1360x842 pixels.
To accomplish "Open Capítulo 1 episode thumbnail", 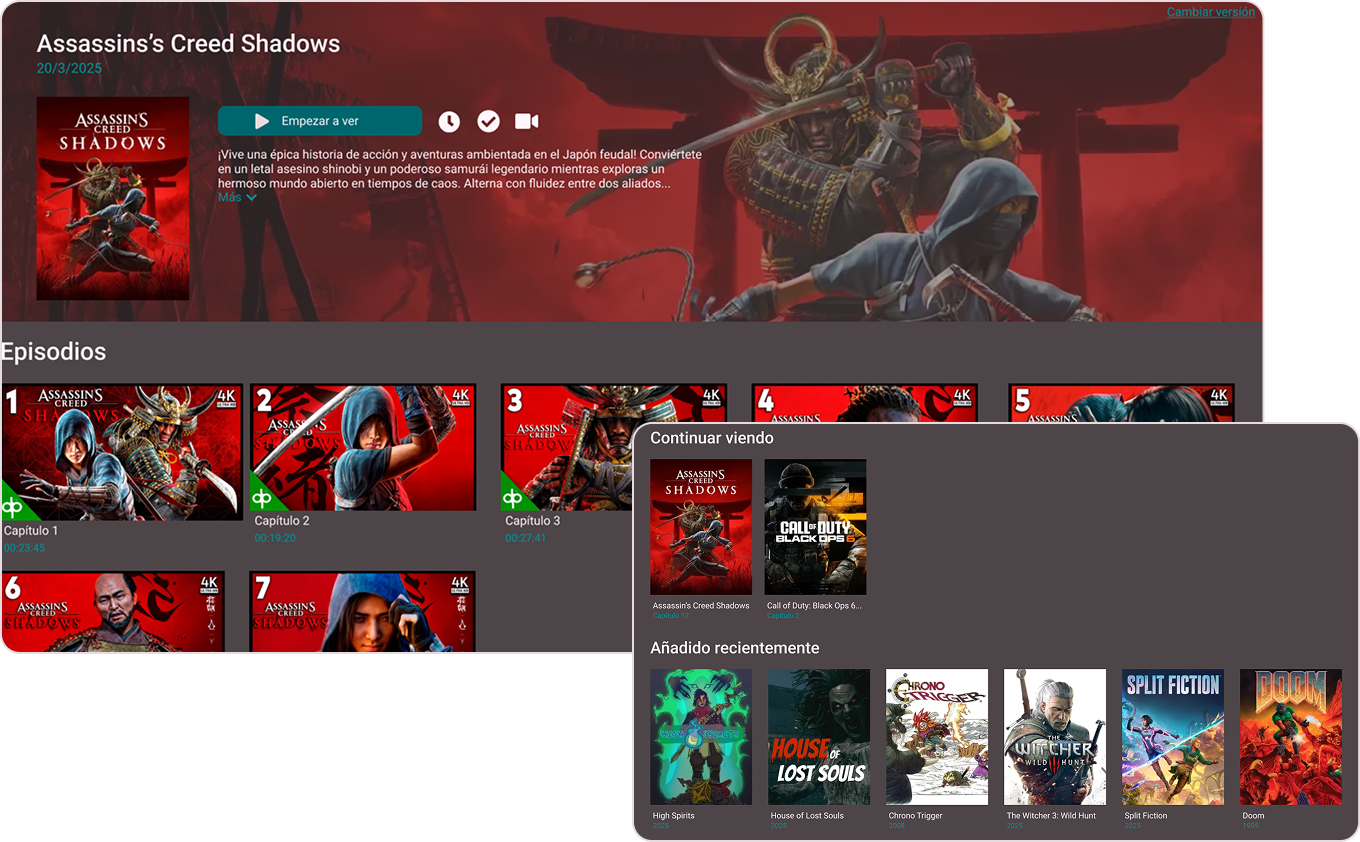I will pyautogui.click(x=122, y=451).
